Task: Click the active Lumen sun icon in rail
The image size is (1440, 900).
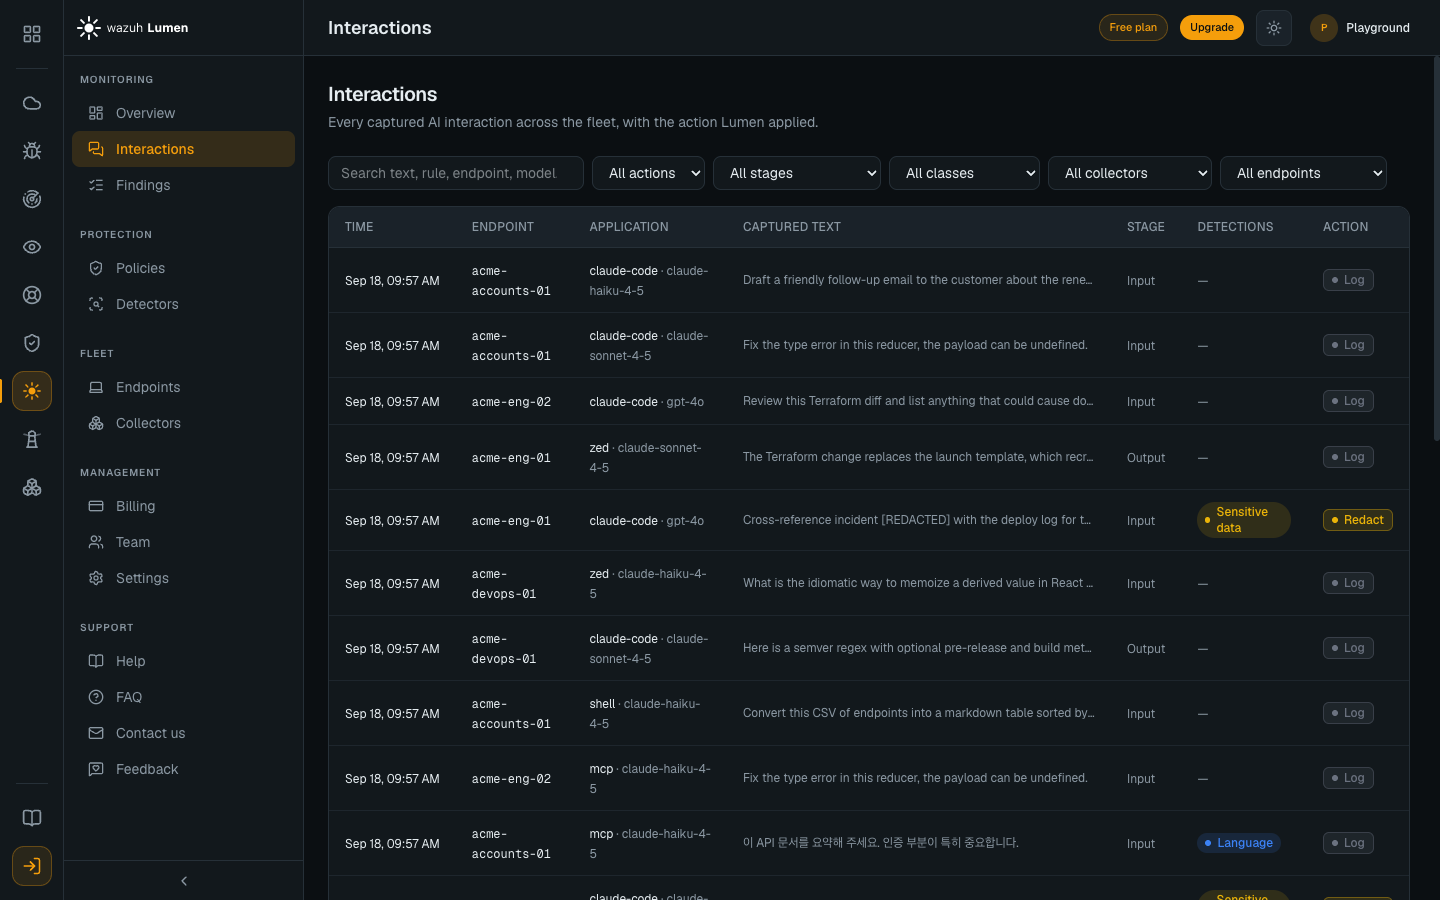Action: pos(32,391)
